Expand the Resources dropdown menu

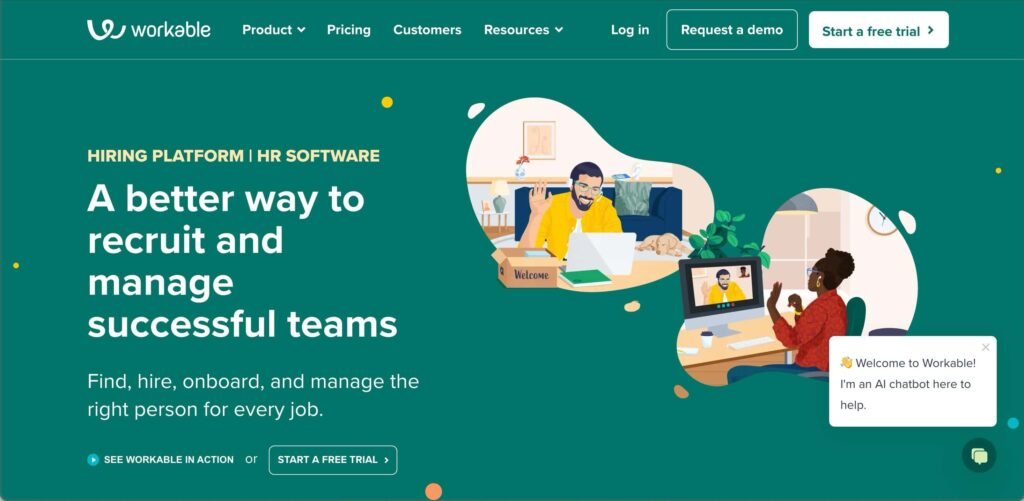pyautogui.click(x=523, y=30)
